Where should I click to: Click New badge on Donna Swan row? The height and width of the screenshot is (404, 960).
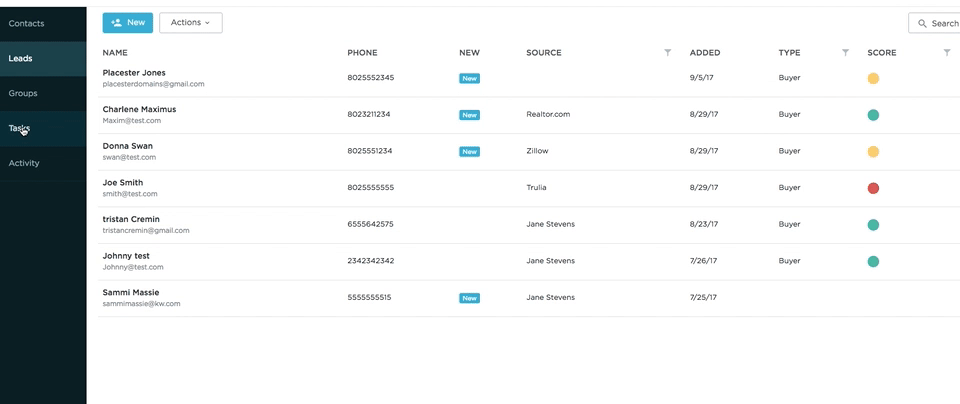coord(470,152)
